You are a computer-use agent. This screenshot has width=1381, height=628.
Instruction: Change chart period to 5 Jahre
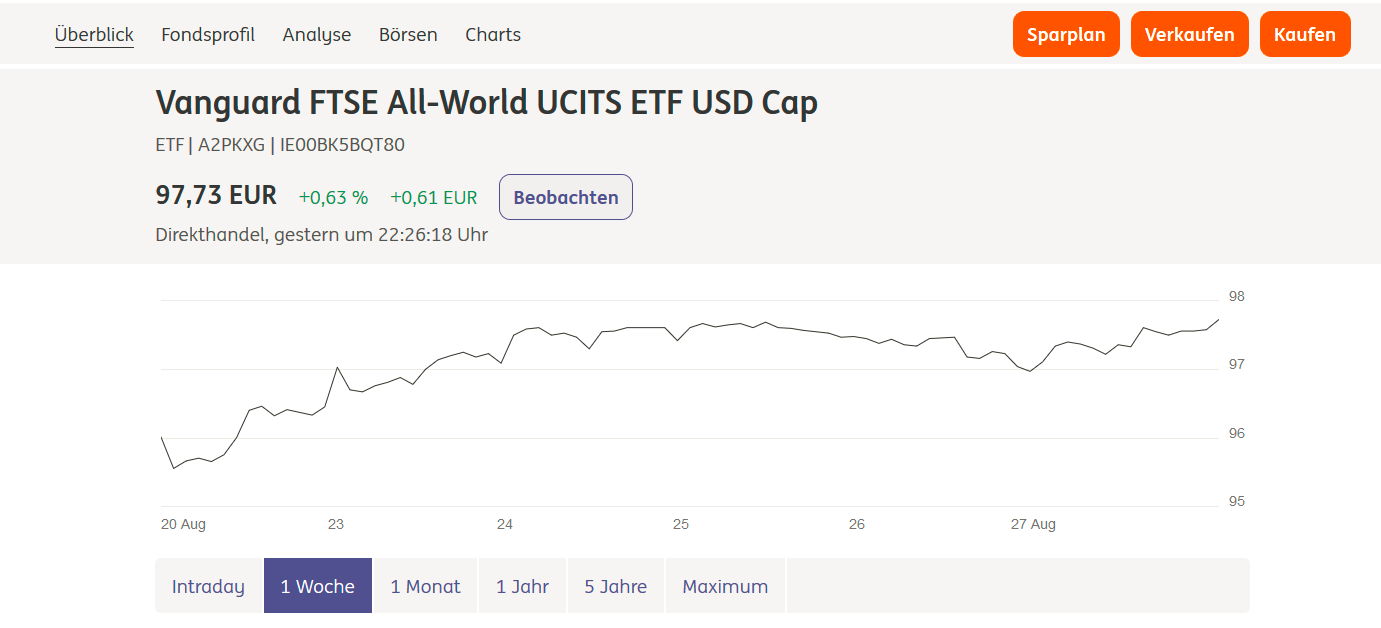(x=616, y=586)
